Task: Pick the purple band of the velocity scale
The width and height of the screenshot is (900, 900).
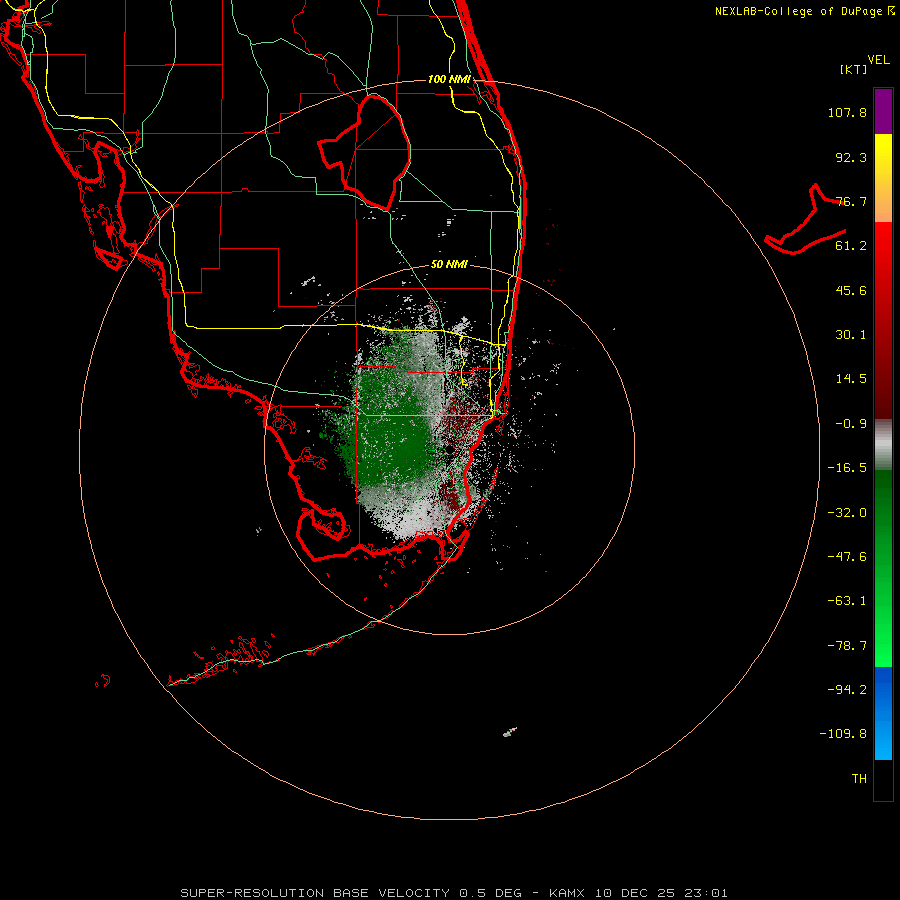Action: [x=883, y=111]
